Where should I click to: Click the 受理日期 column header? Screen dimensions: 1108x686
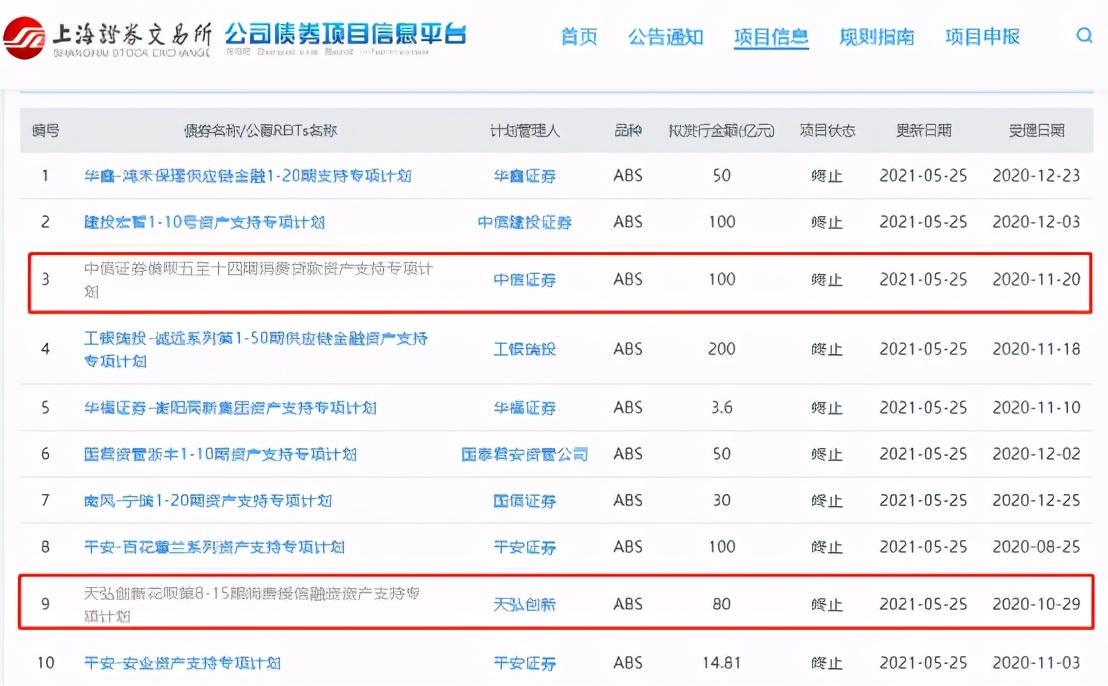coord(1037,131)
